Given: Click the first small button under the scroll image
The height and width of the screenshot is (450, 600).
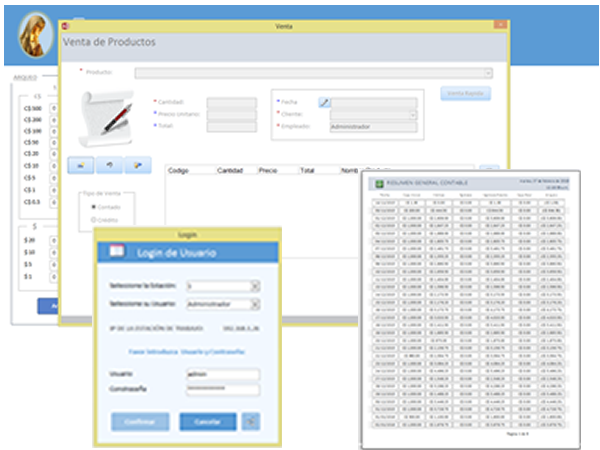Looking at the screenshot, I should click(79, 164).
